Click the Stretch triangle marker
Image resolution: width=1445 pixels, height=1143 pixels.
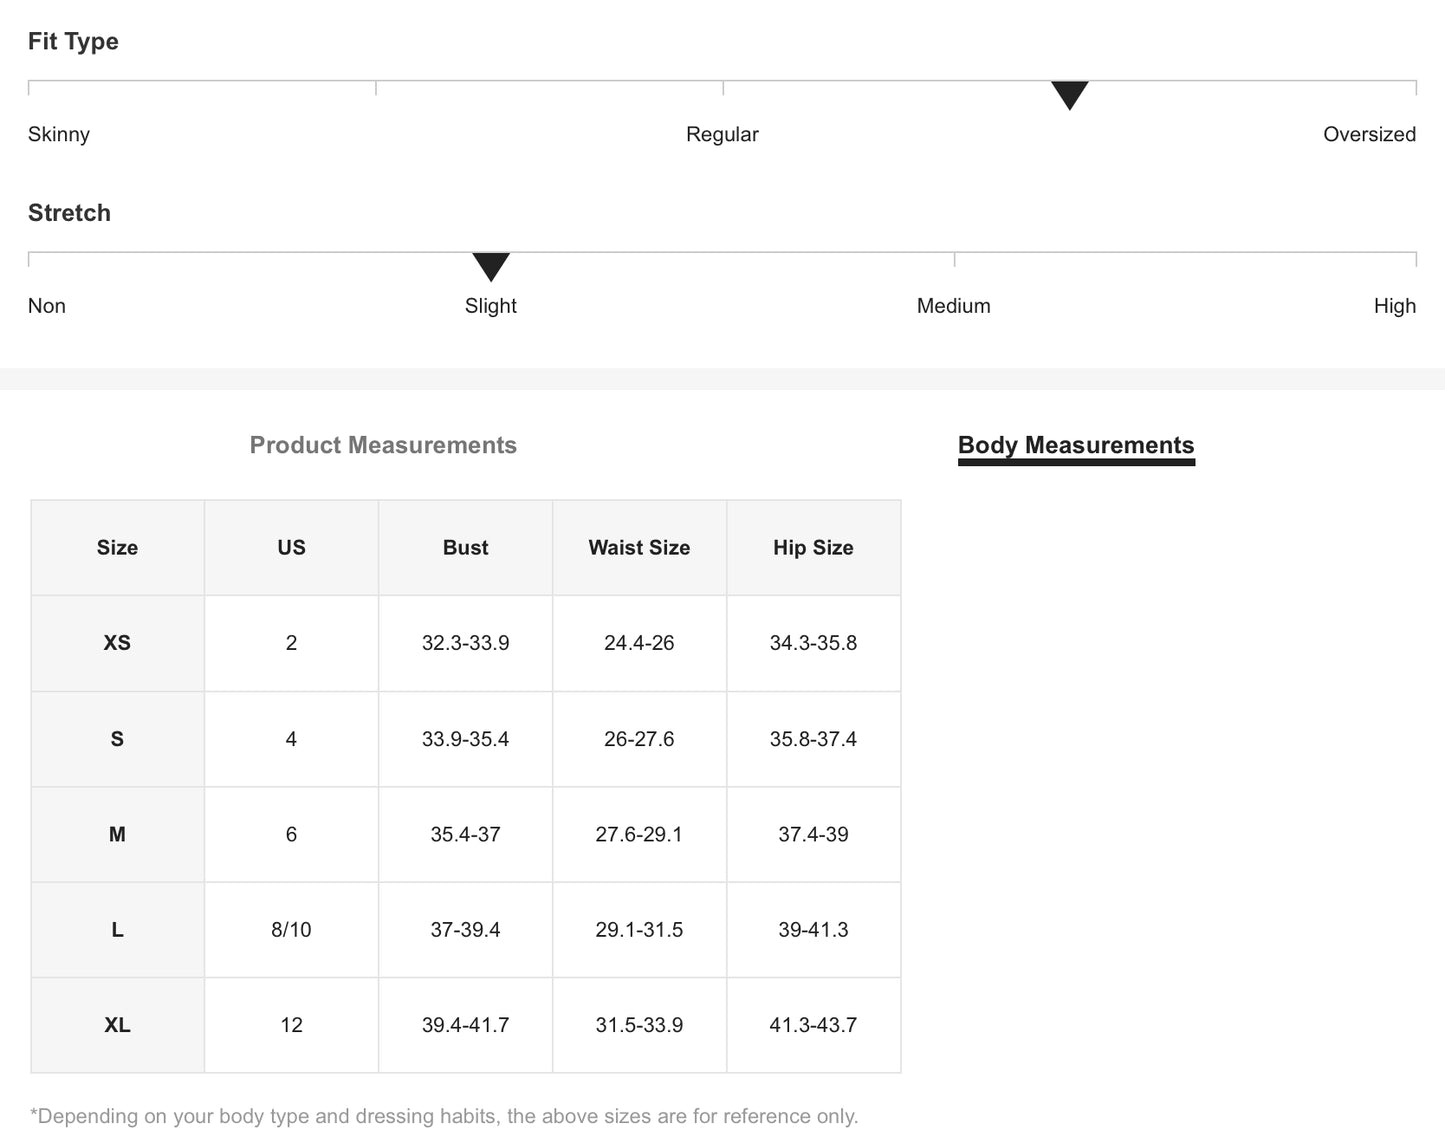(x=491, y=266)
